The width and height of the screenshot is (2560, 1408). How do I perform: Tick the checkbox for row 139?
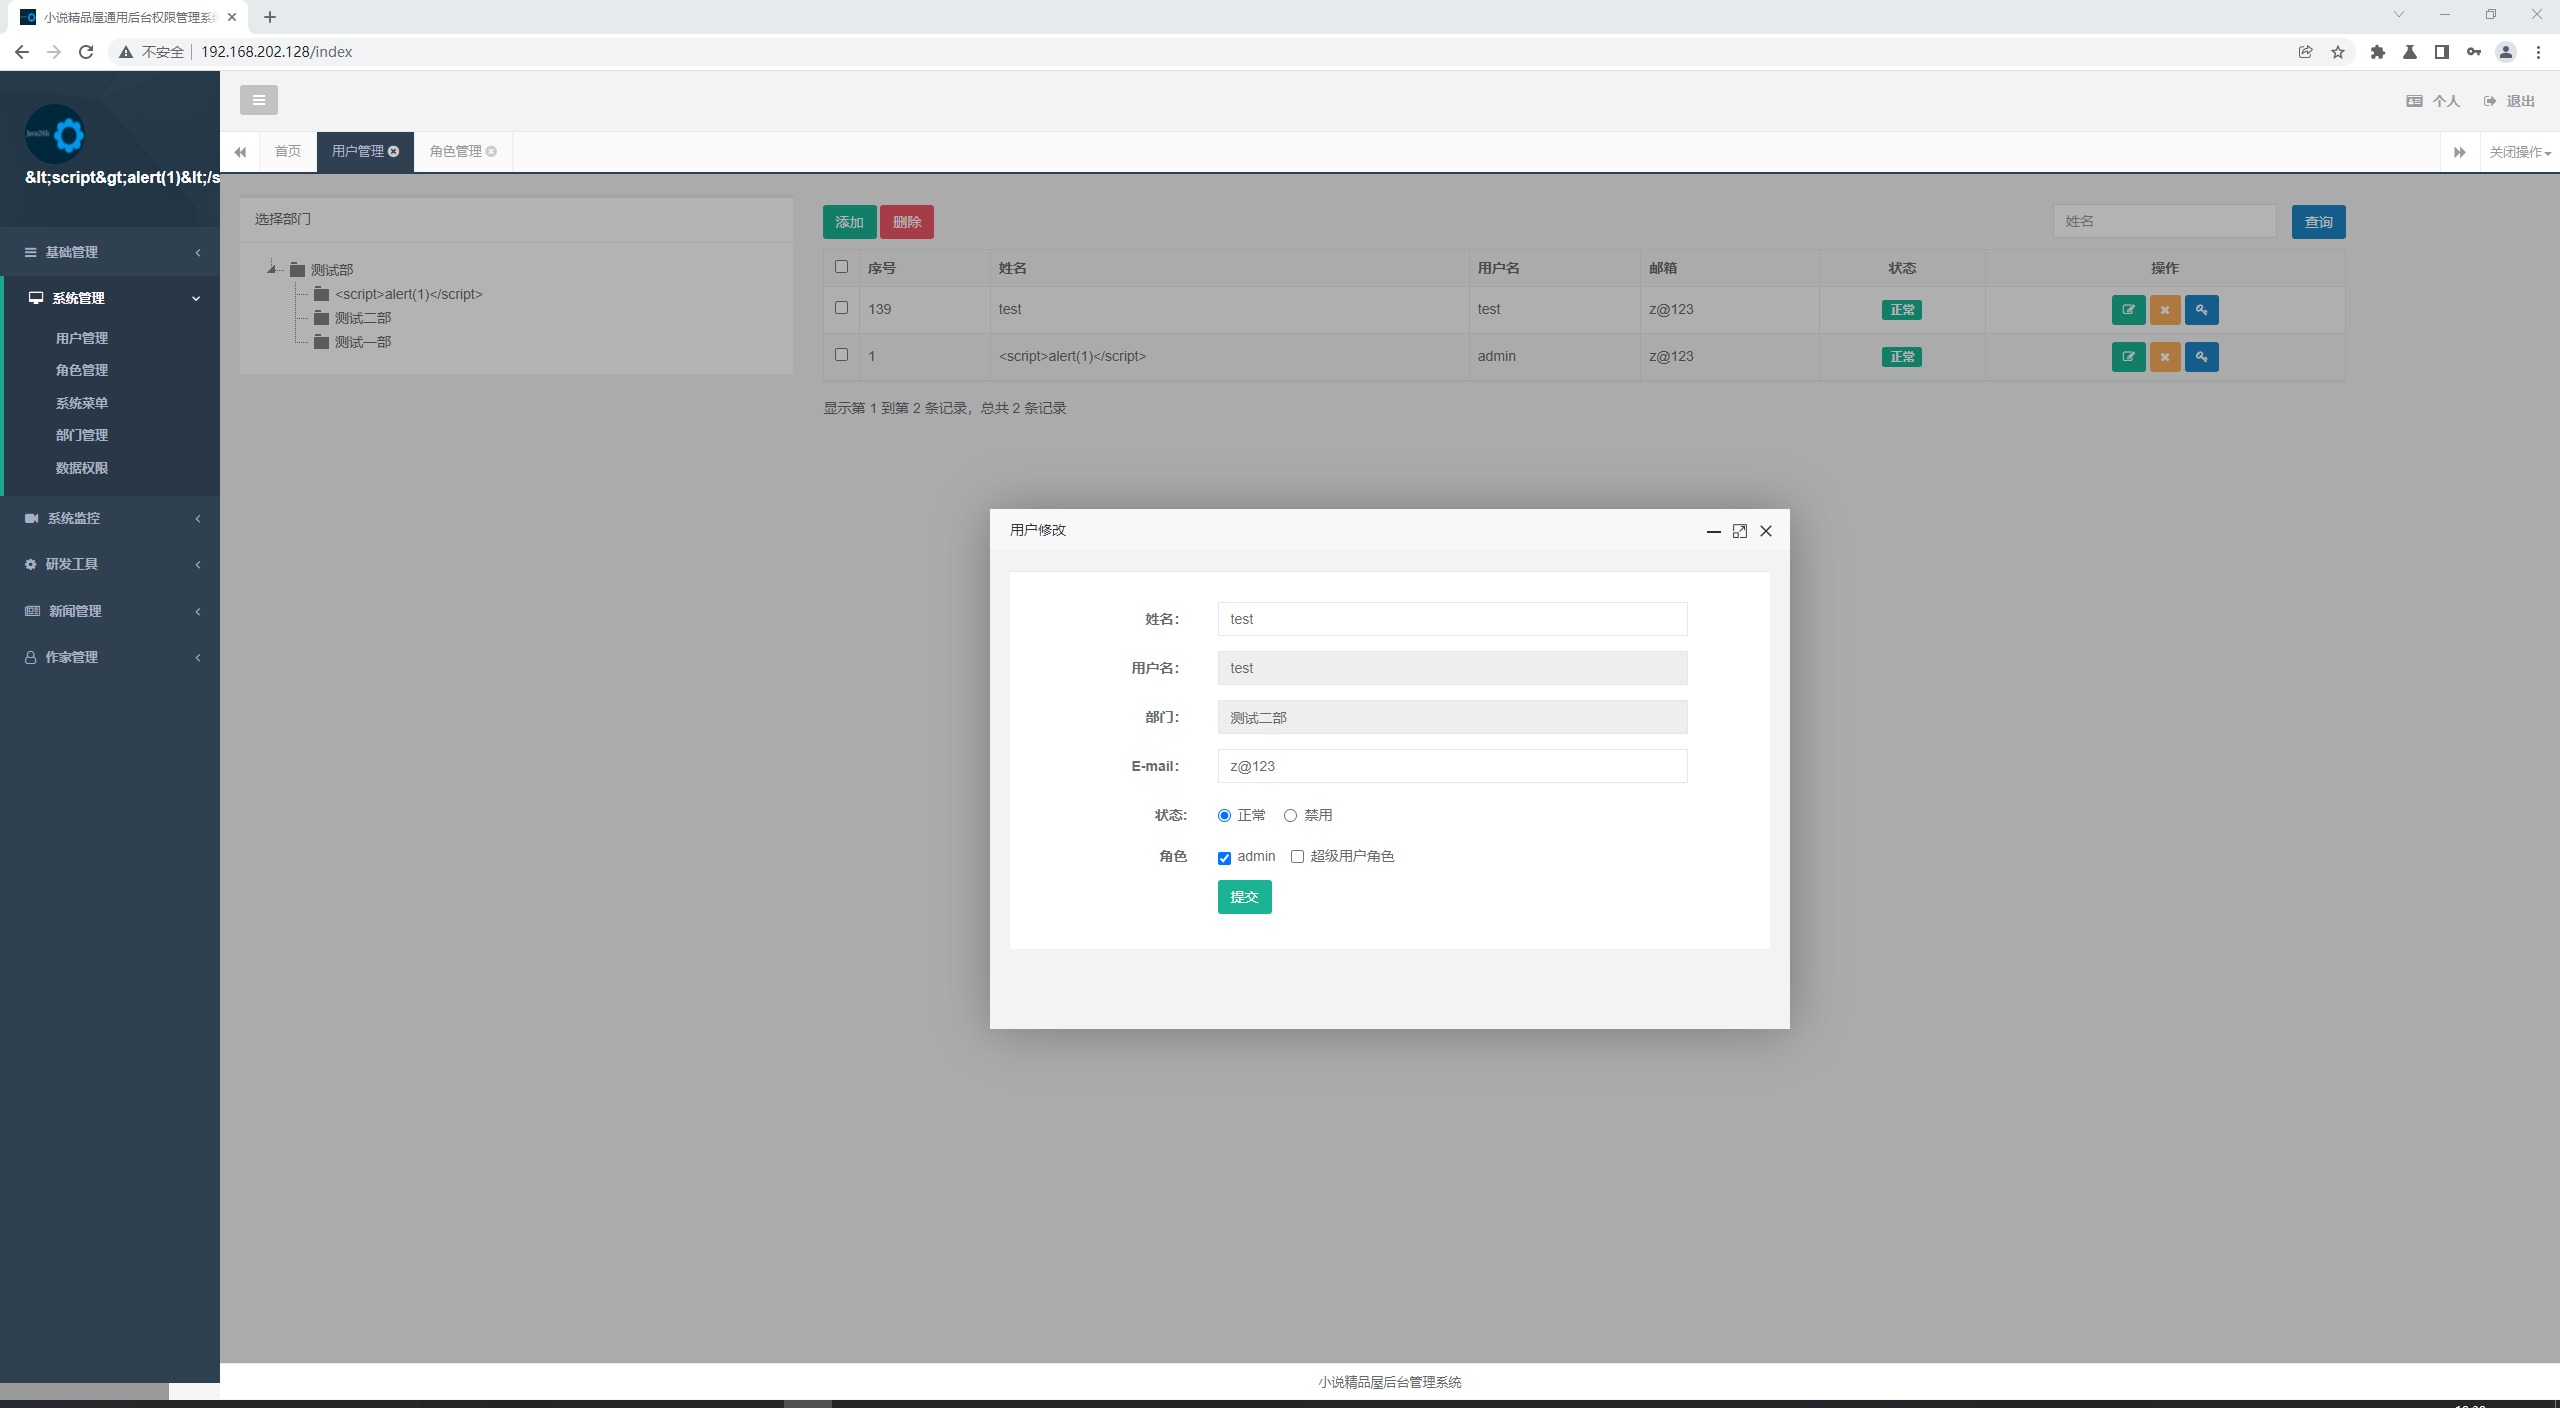point(841,308)
